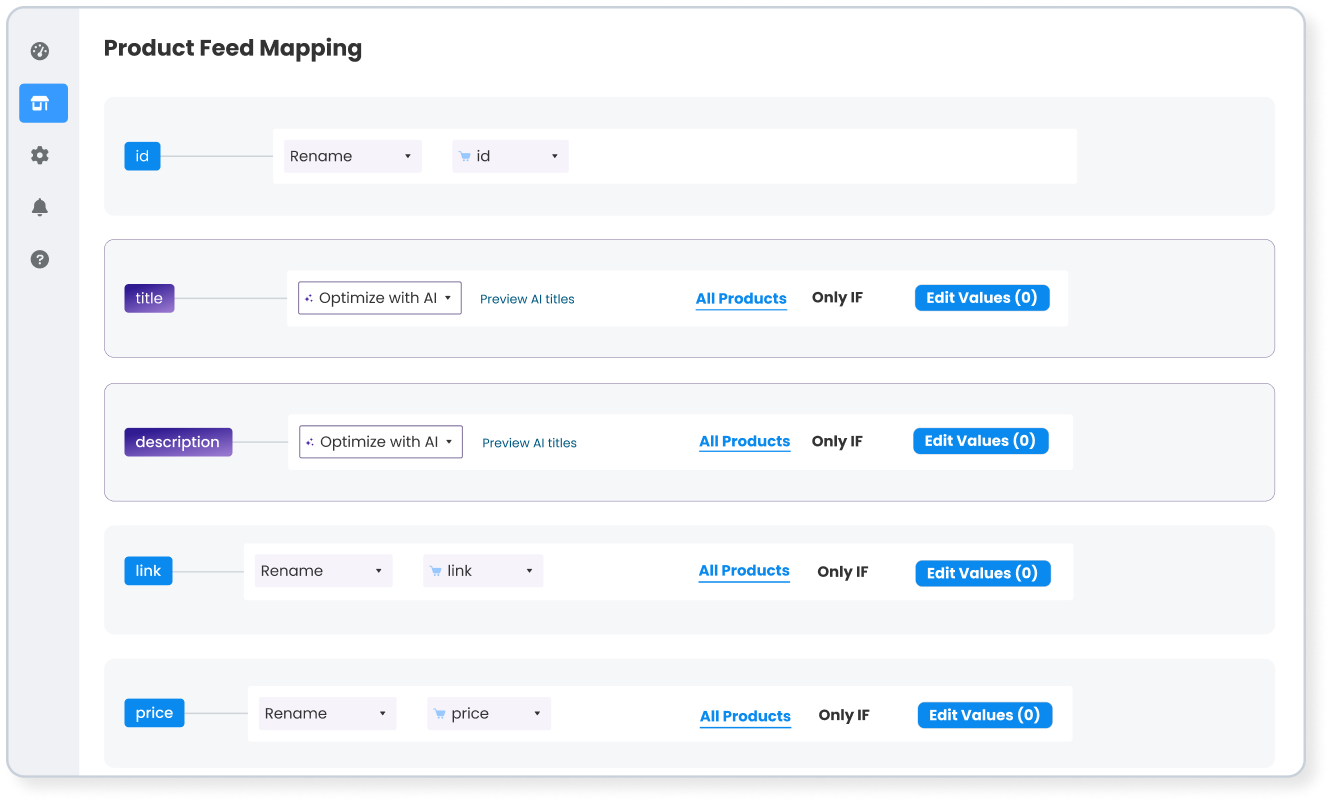Switch to Only IF in link row

(842, 572)
